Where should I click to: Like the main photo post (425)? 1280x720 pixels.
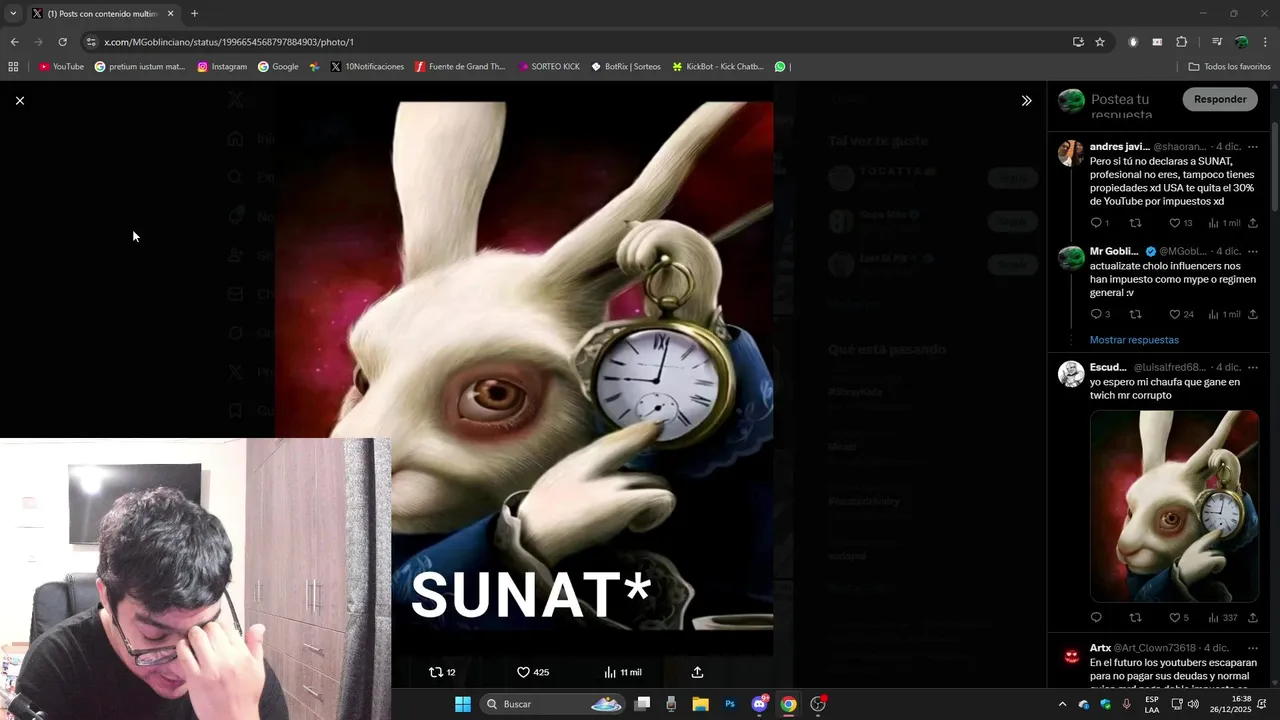pos(533,672)
